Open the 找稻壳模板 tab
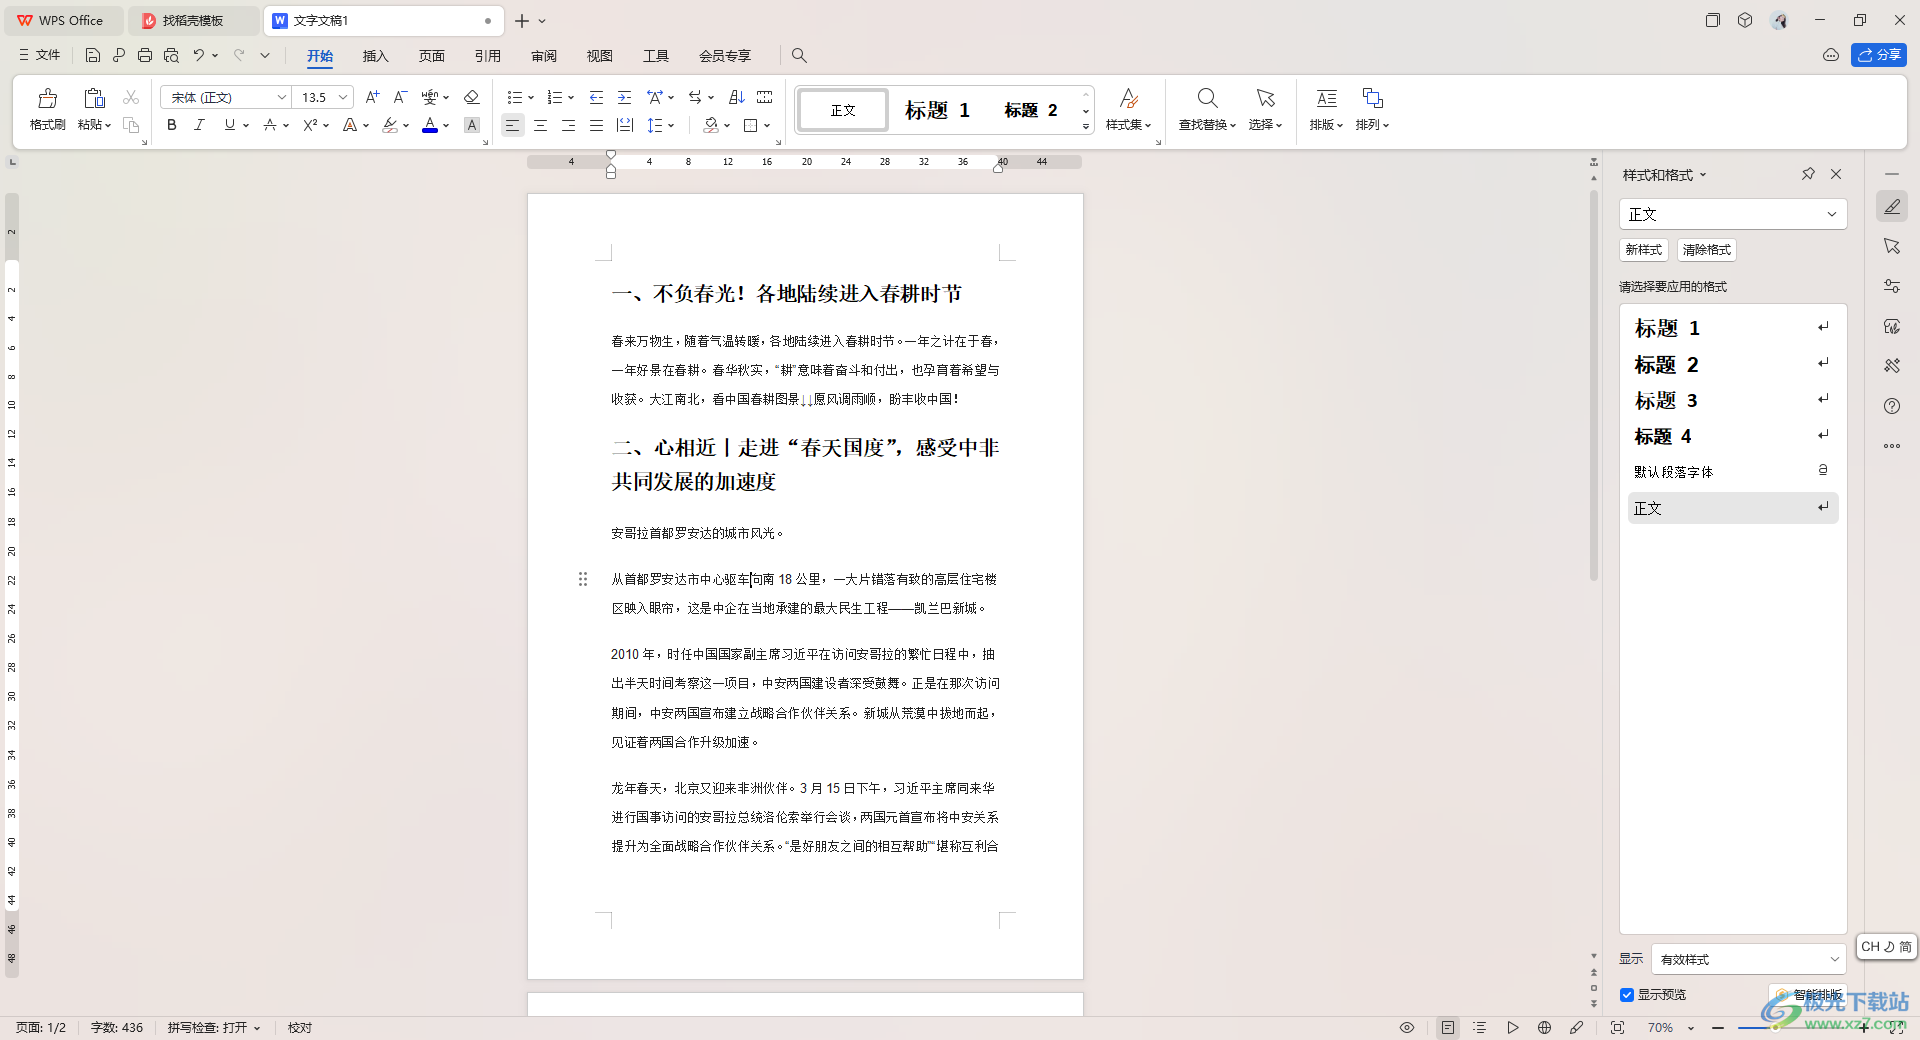The image size is (1920, 1040). (x=193, y=20)
